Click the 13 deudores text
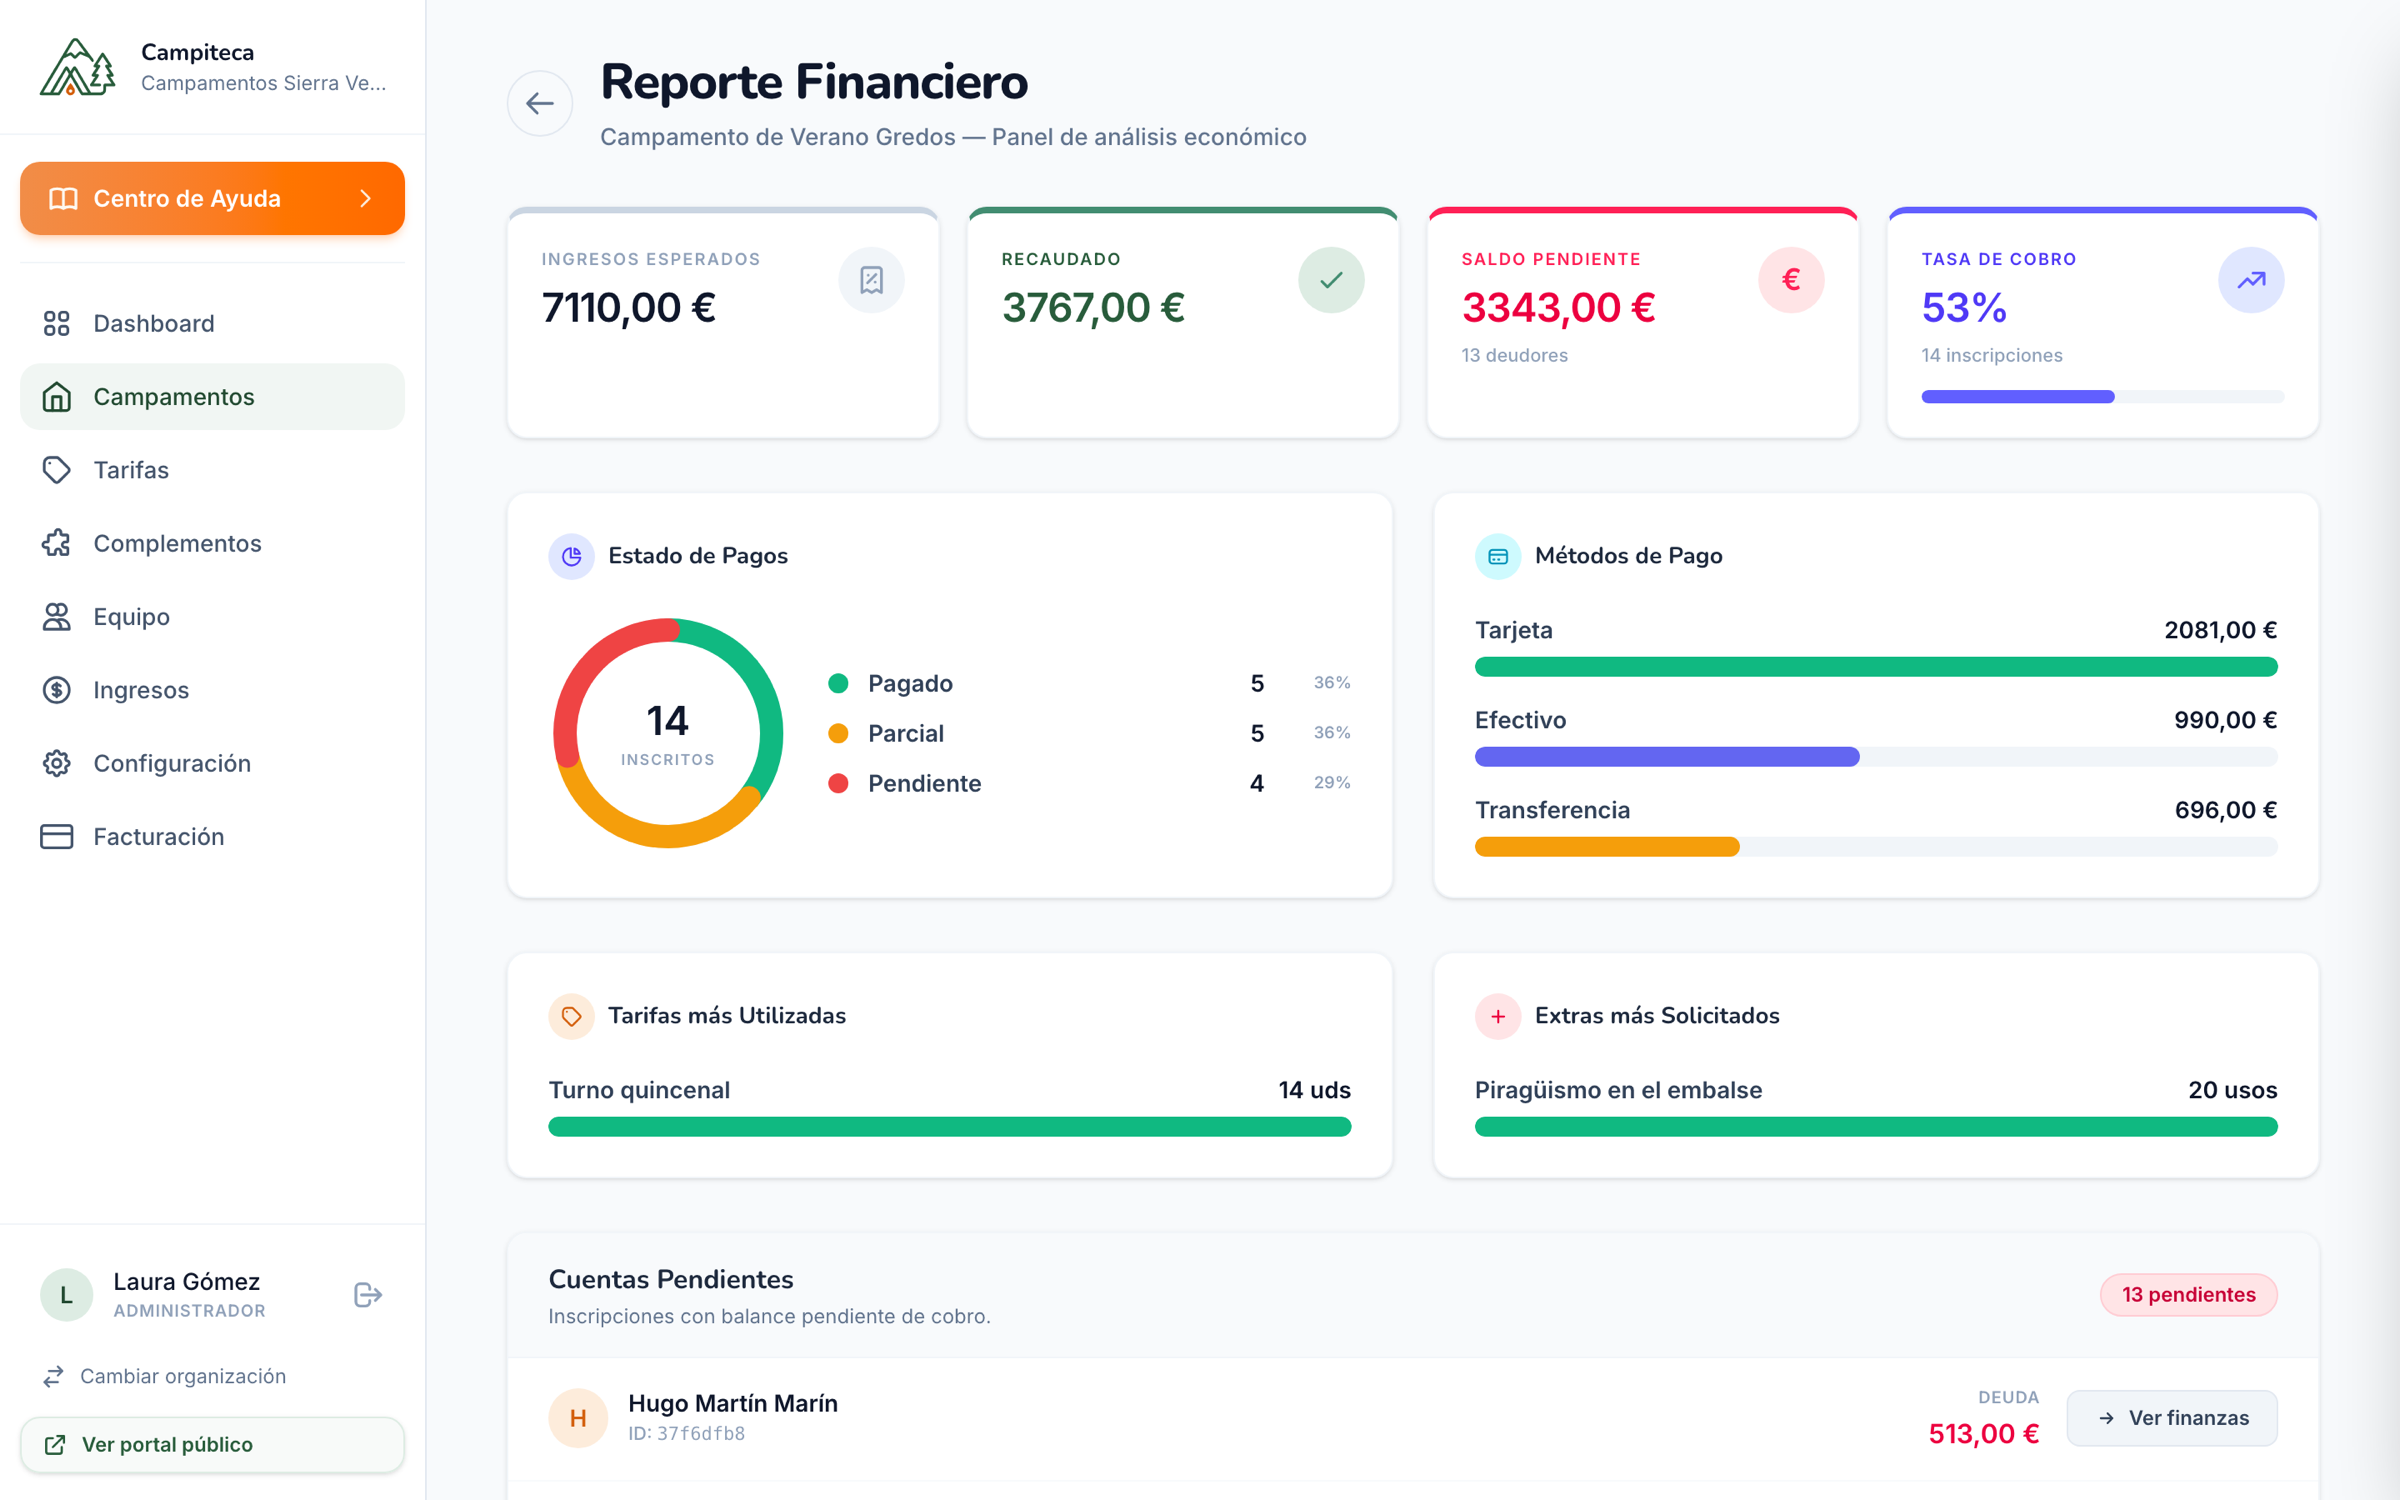Image resolution: width=2400 pixels, height=1500 pixels. (1514, 355)
